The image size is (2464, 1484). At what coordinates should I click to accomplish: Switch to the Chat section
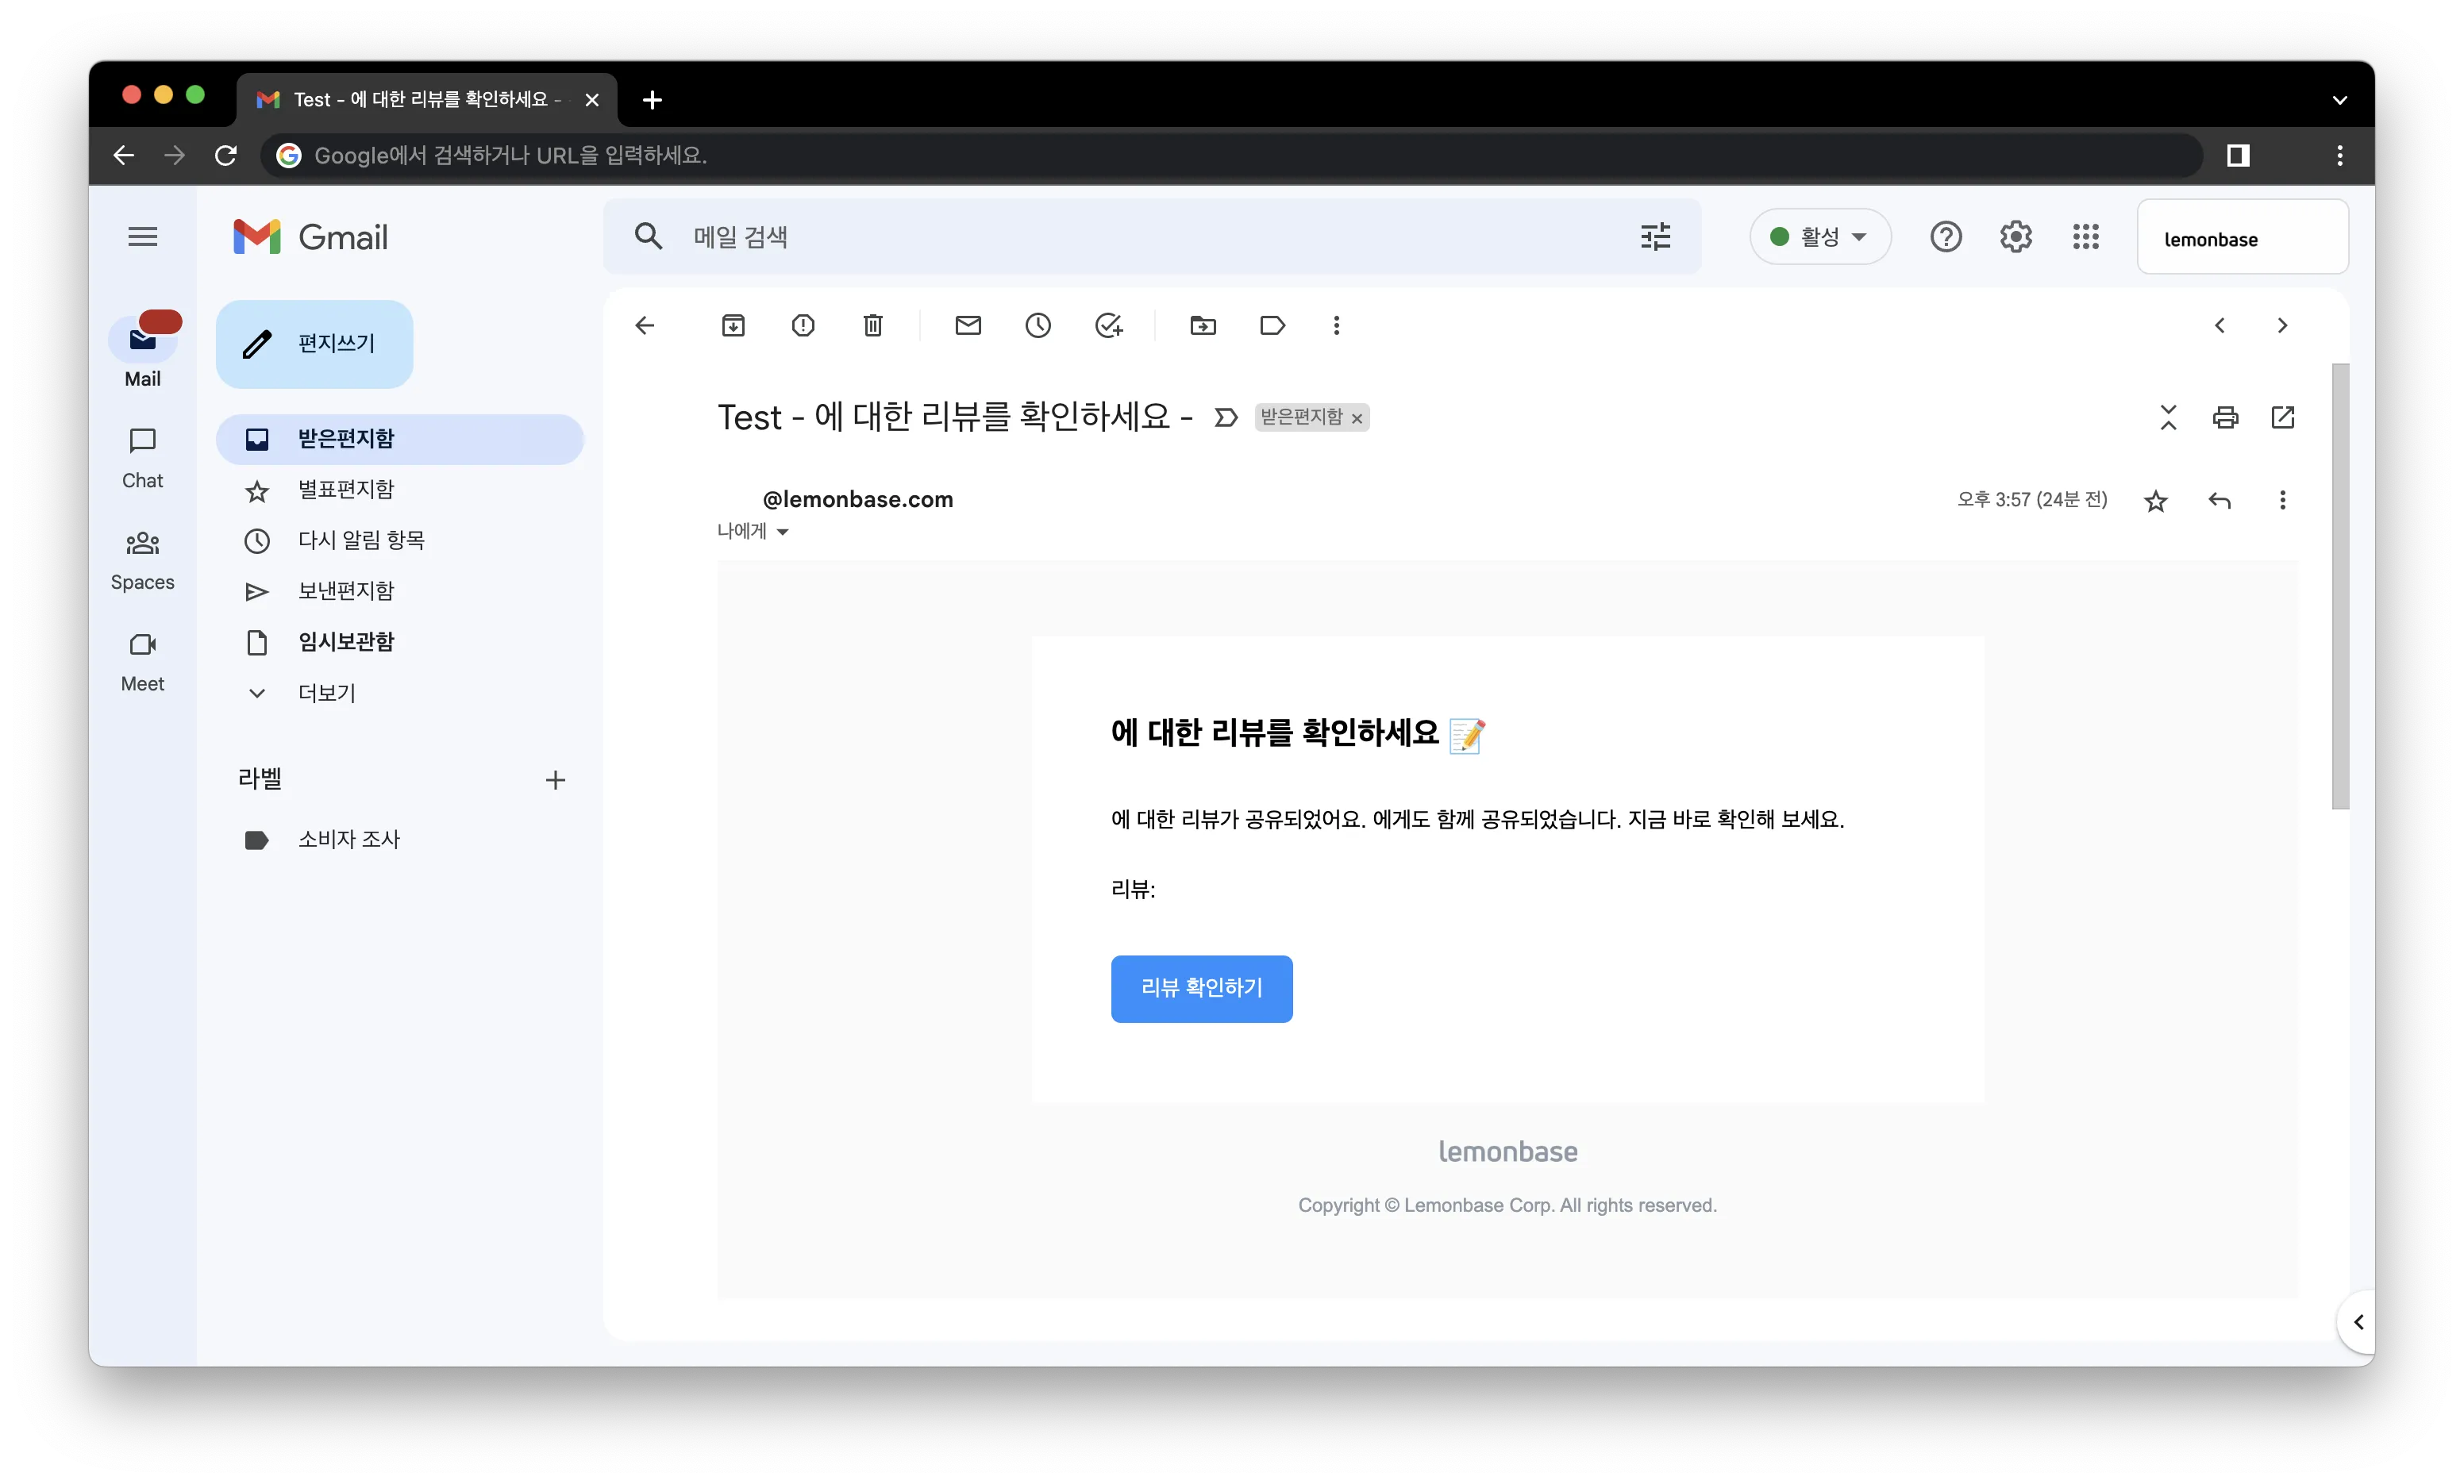pos(142,458)
